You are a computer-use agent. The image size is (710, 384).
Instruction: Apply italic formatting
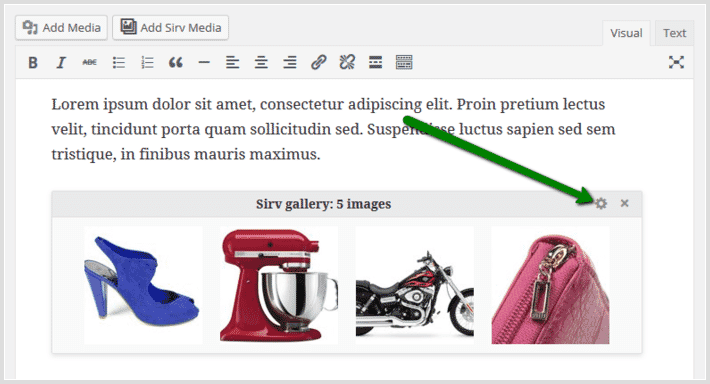click(61, 62)
